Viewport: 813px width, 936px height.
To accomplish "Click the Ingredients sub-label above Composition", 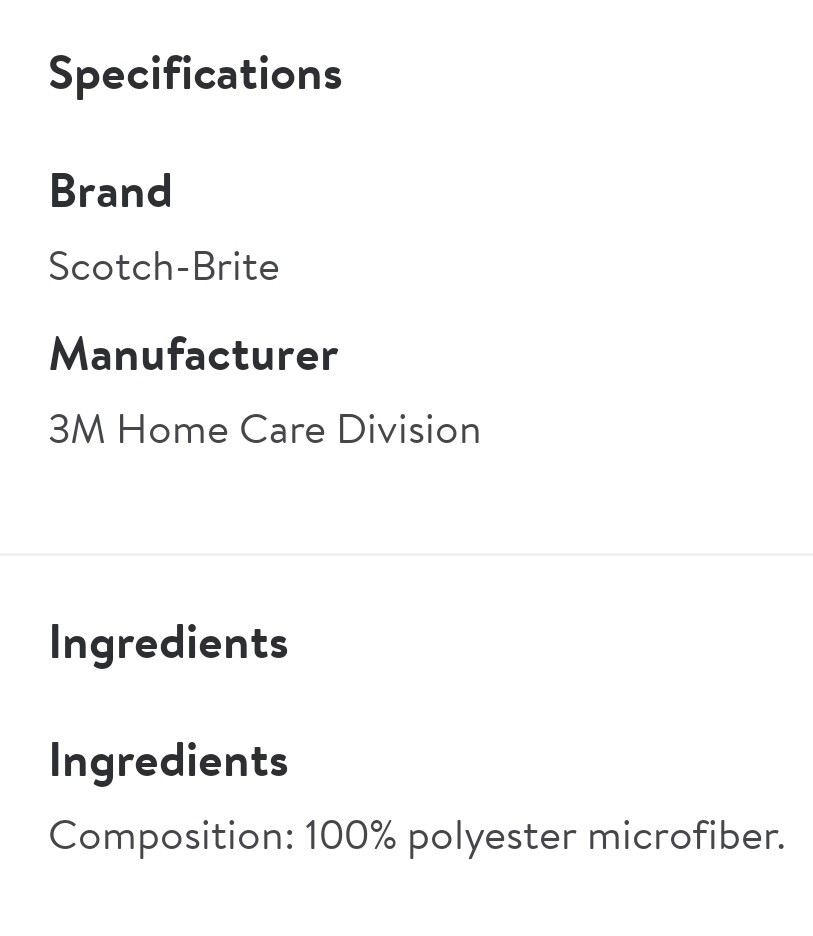I will click(x=169, y=762).
